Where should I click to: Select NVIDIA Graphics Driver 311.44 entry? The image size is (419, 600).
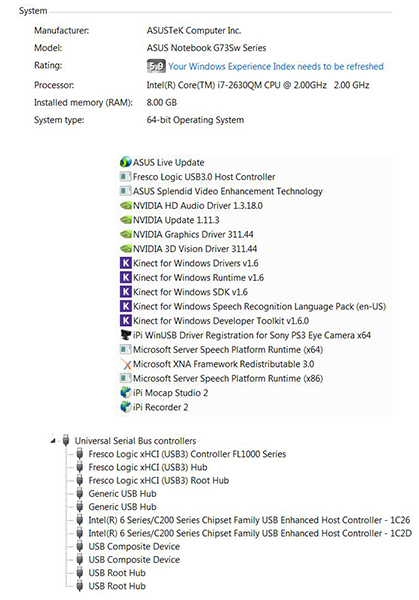click(x=193, y=235)
